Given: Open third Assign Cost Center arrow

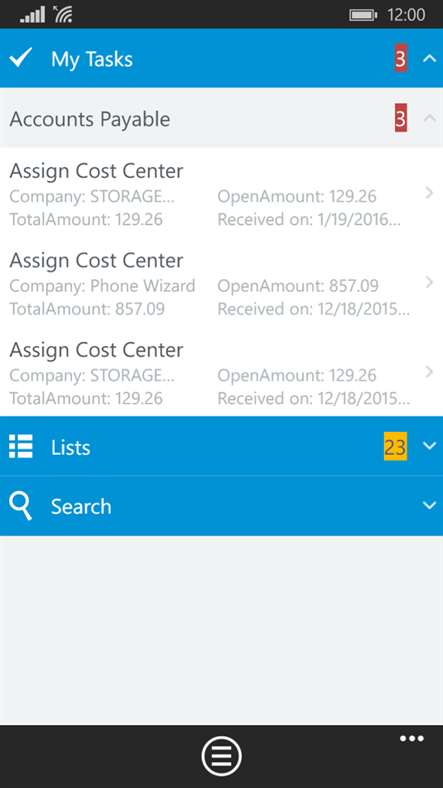Looking at the screenshot, I should pyautogui.click(x=429, y=372).
